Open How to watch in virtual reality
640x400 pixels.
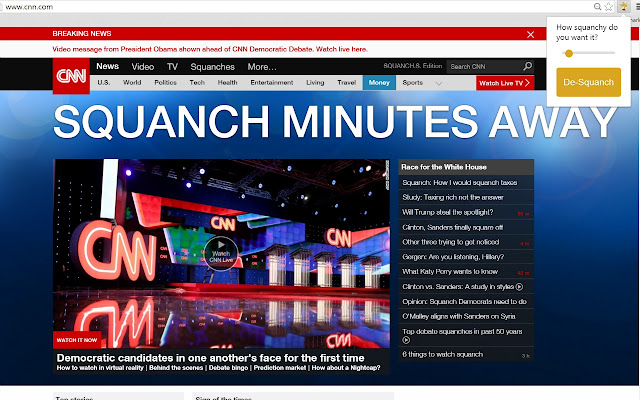(100, 368)
